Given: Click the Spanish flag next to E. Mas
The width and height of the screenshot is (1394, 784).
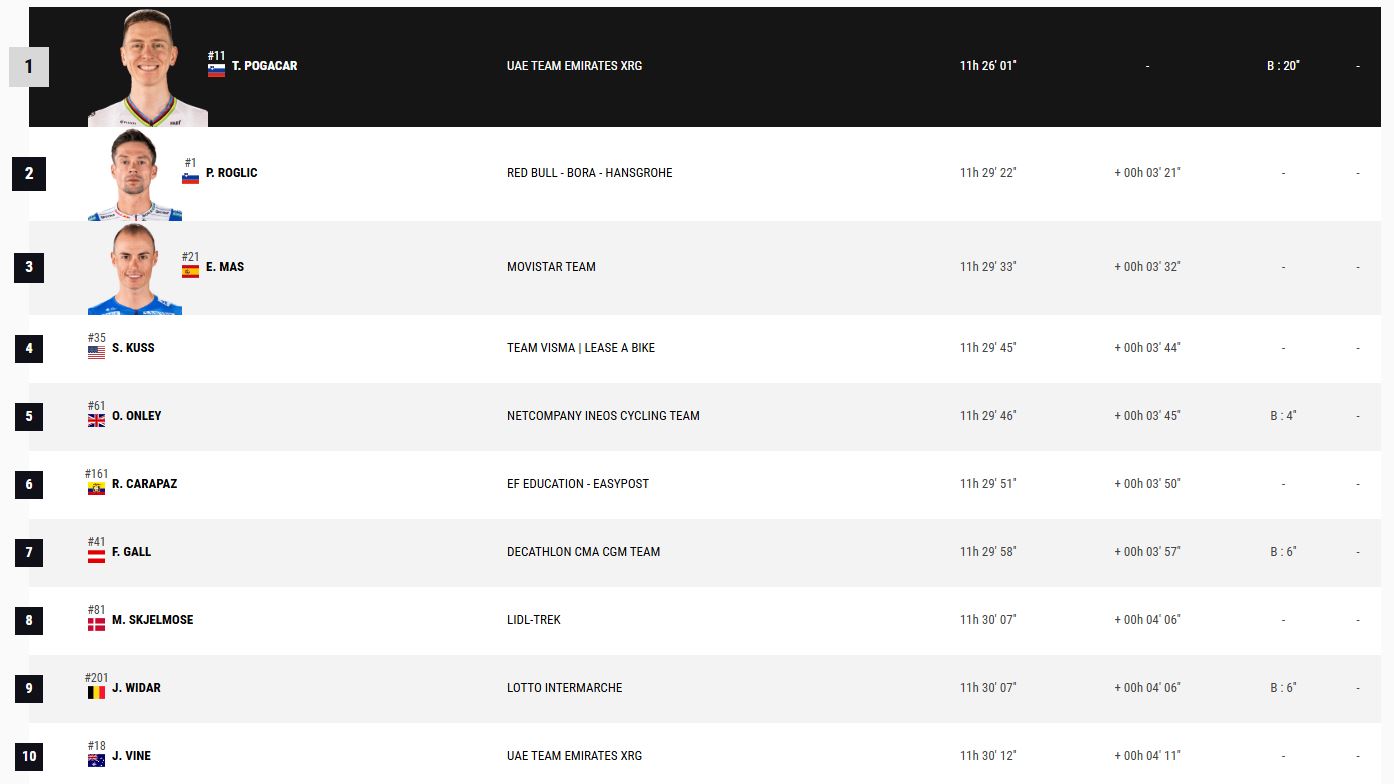Looking at the screenshot, I should point(190,272).
